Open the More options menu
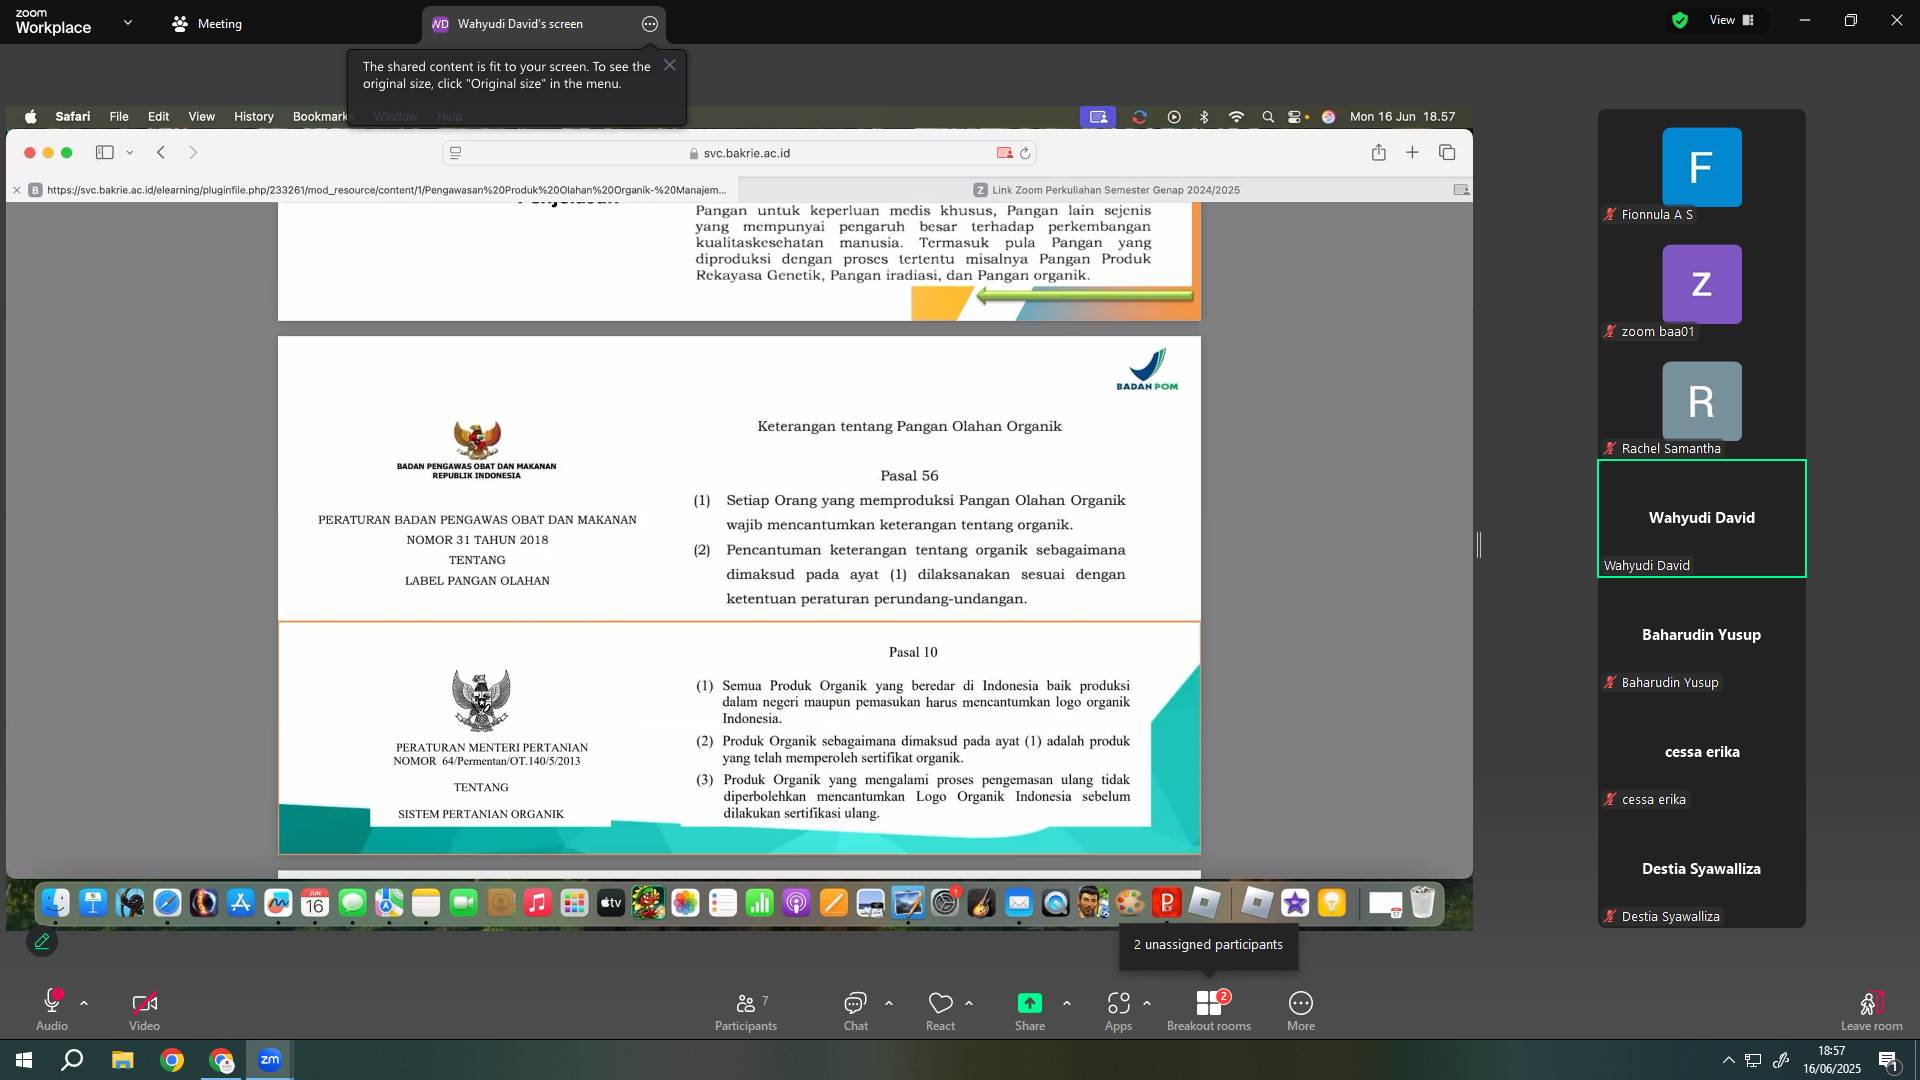 pos(1301,1010)
